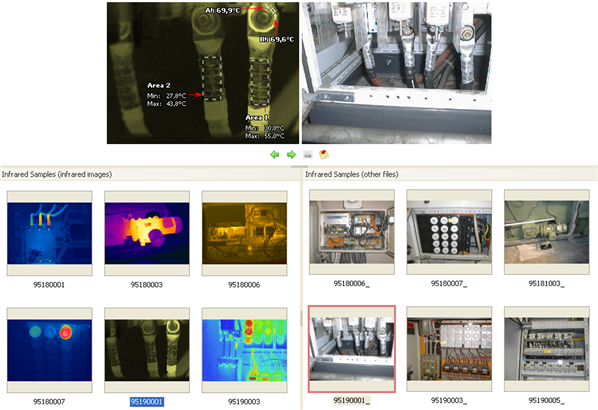Click the file name label 95180007_

[x=449, y=283]
